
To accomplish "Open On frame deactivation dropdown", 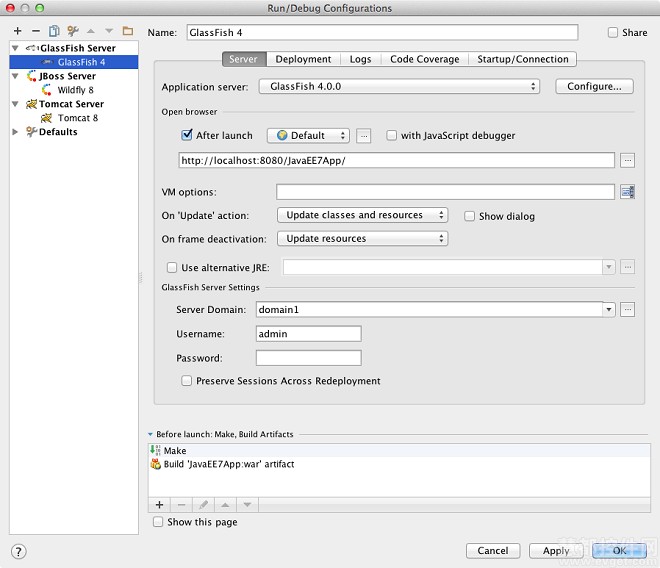I will pos(362,239).
